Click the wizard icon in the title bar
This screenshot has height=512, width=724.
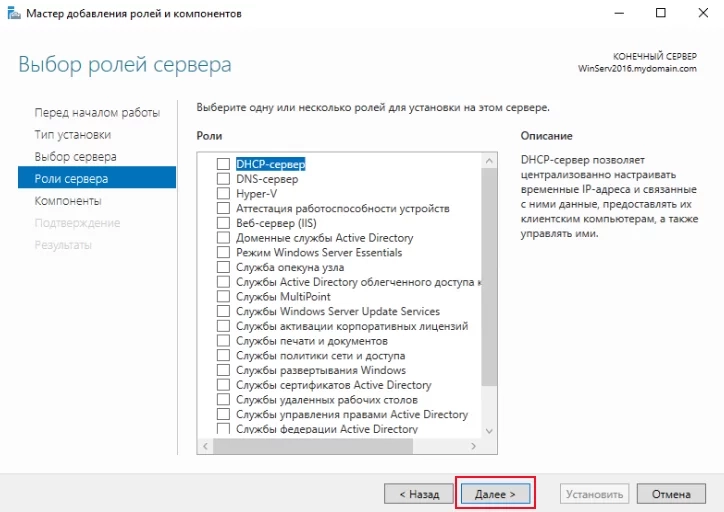14,13
